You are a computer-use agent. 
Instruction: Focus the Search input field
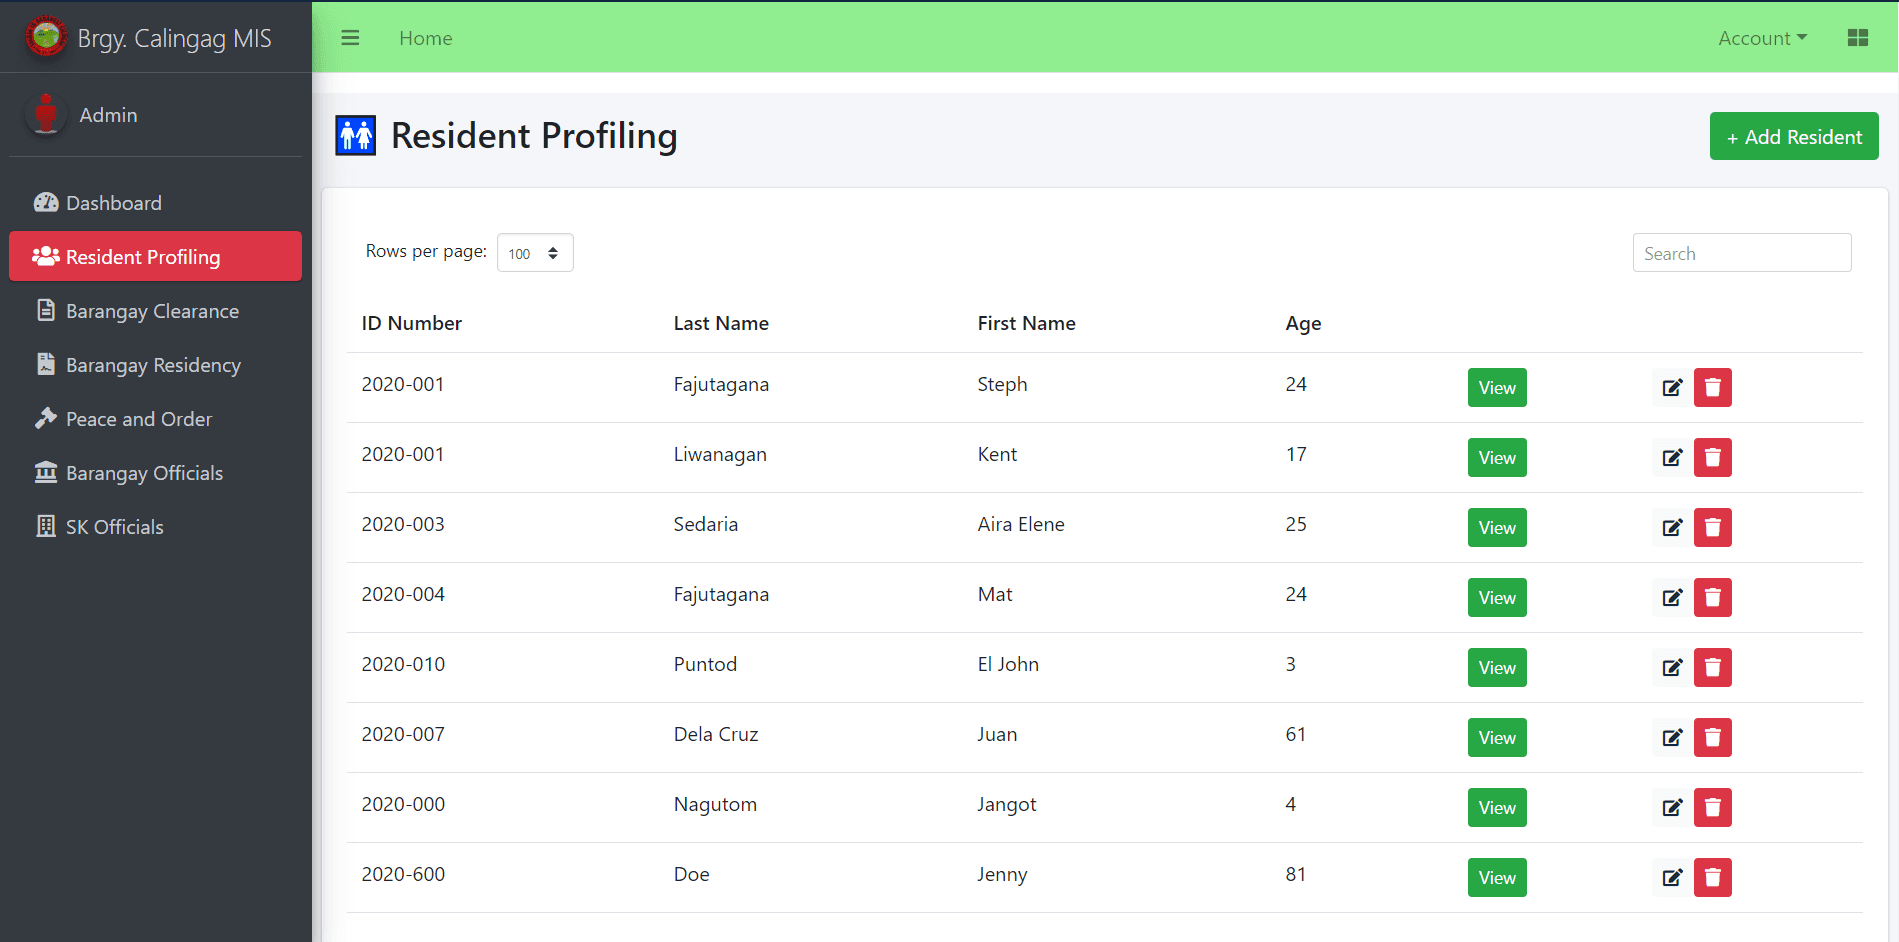1741,253
